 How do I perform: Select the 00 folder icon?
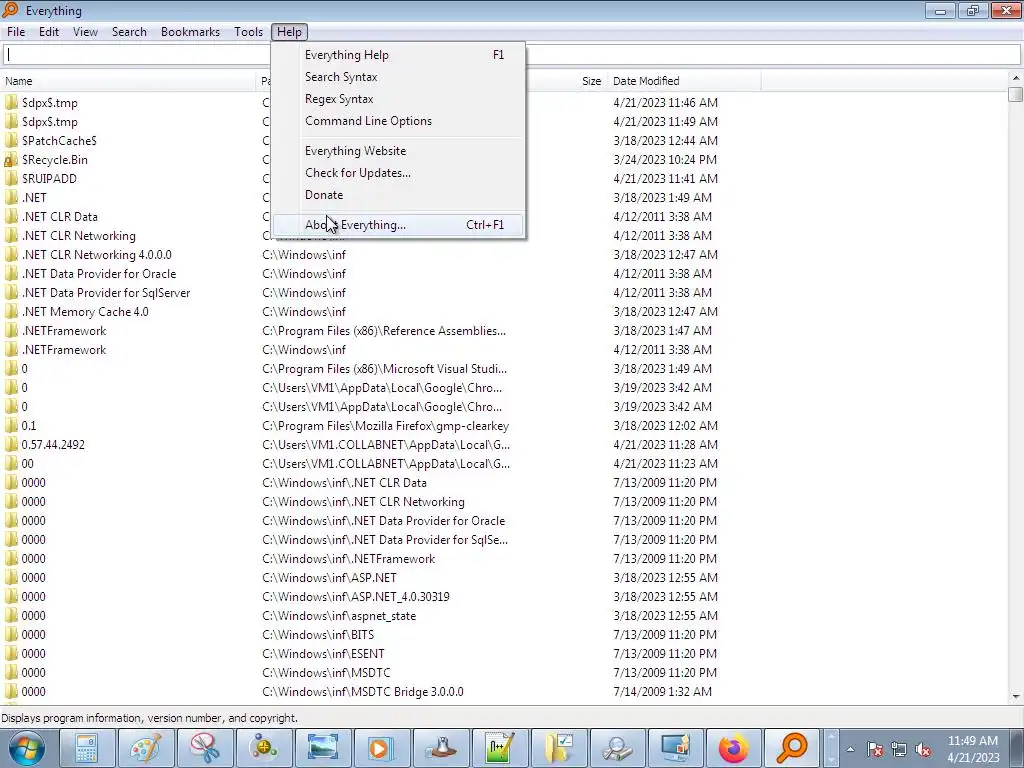(11, 463)
